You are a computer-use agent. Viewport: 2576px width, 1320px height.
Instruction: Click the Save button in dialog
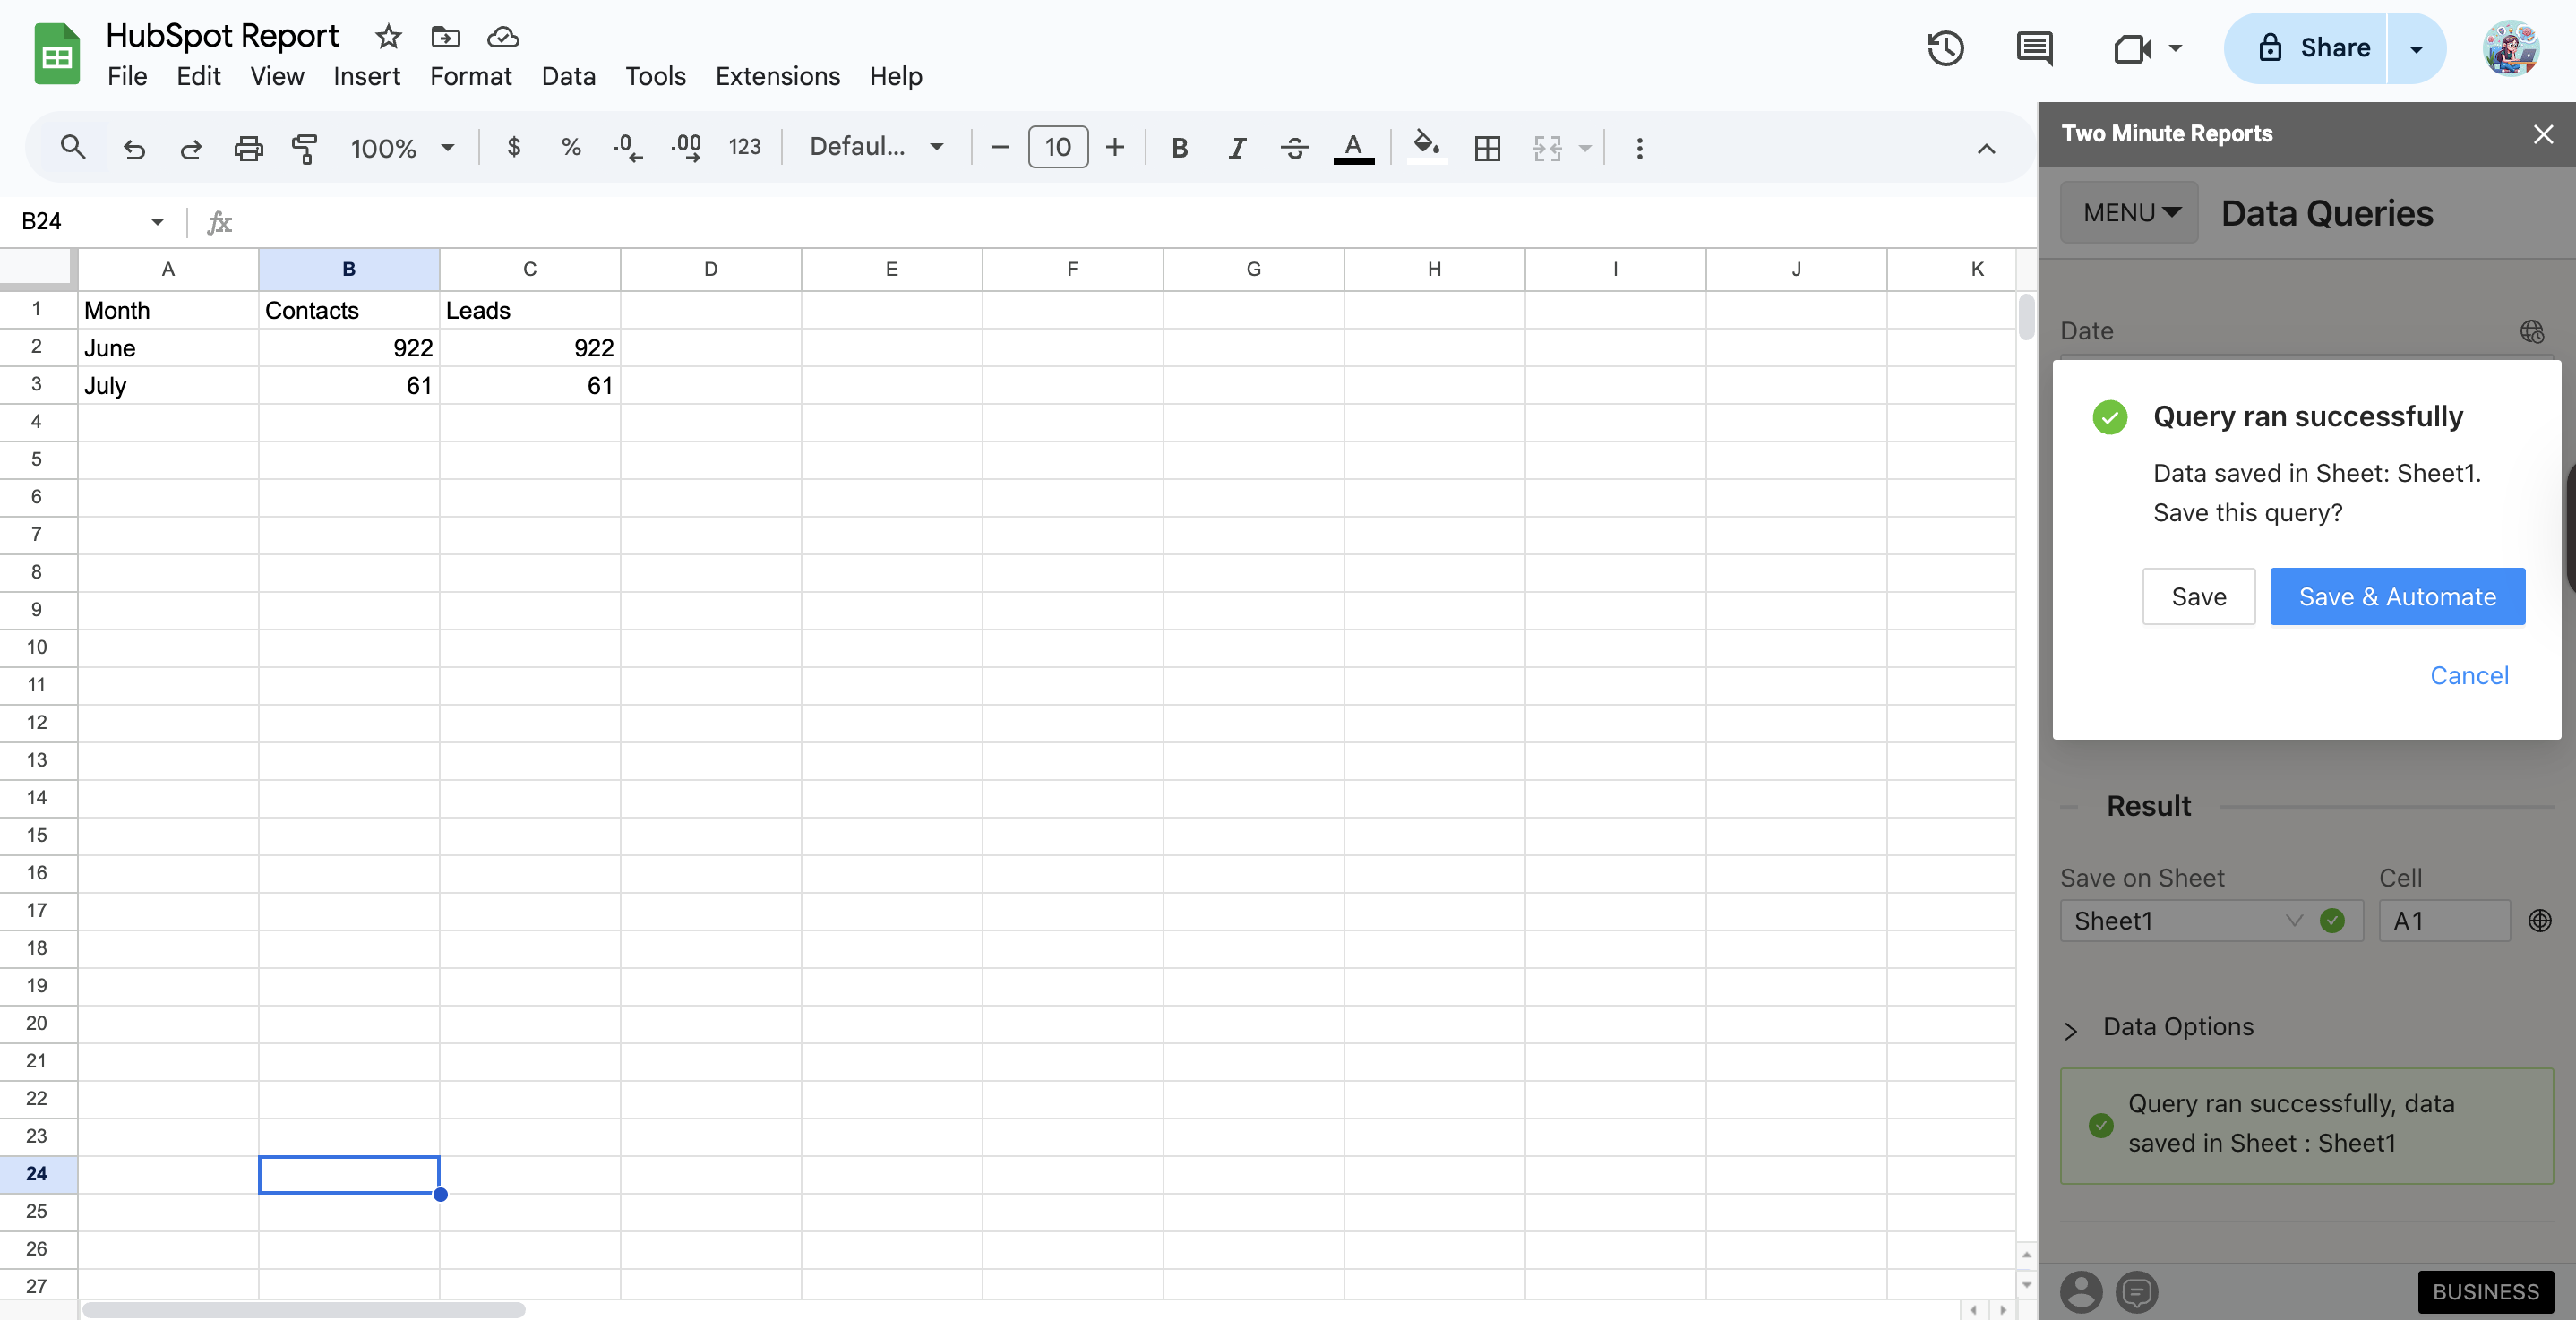click(2198, 596)
